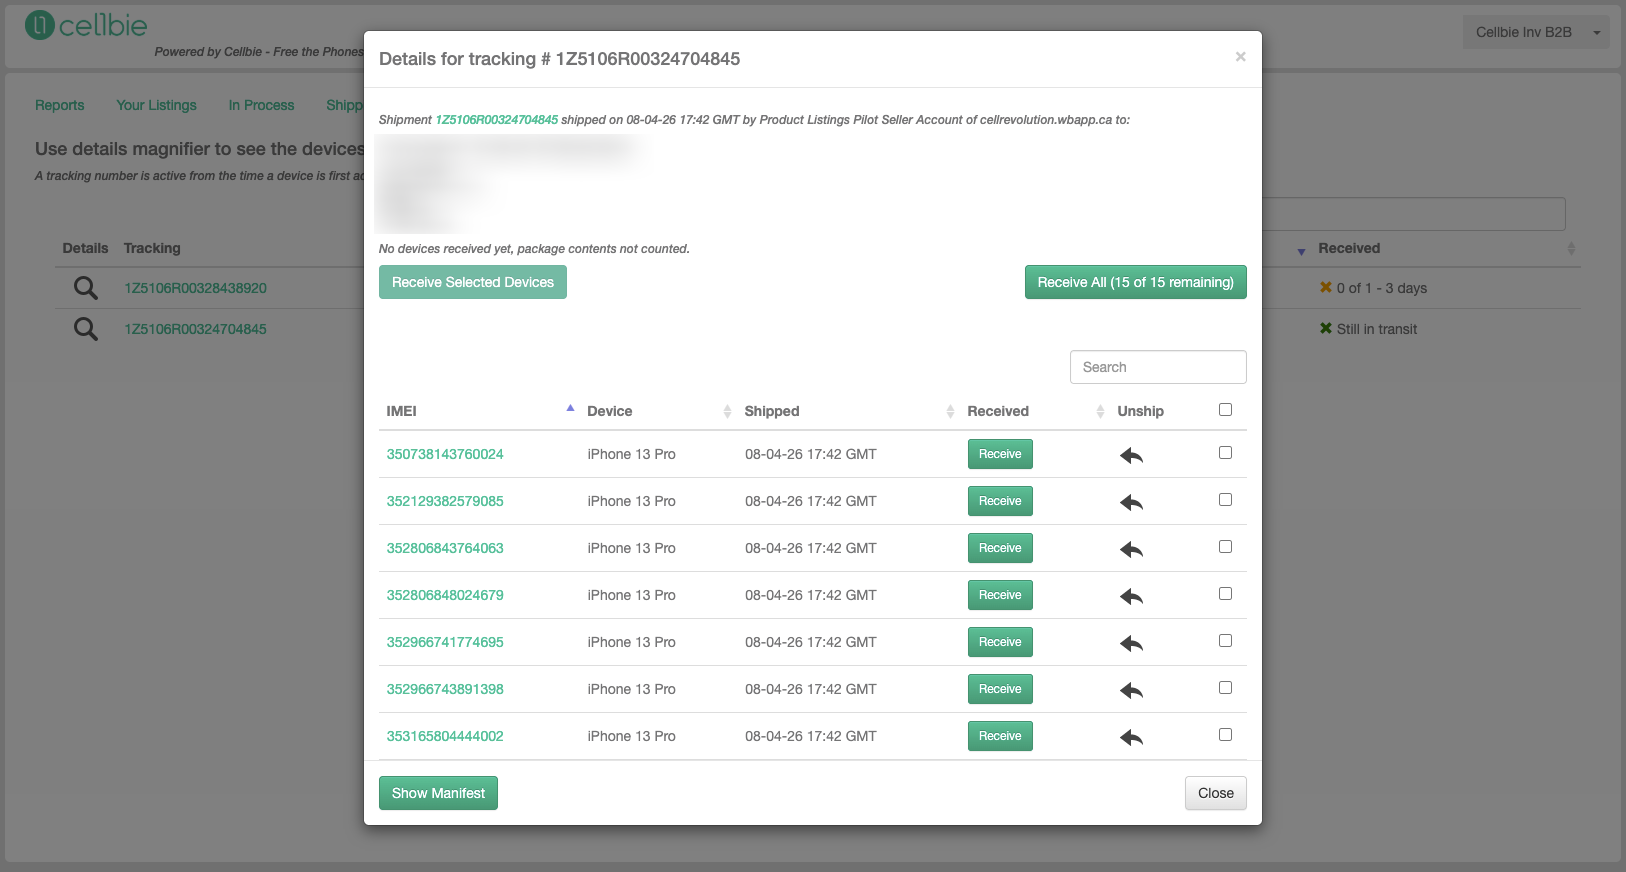The width and height of the screenshot is (1626, 872).
Task: Receive device with IMEI 352806843764063
Action: 1000,548
